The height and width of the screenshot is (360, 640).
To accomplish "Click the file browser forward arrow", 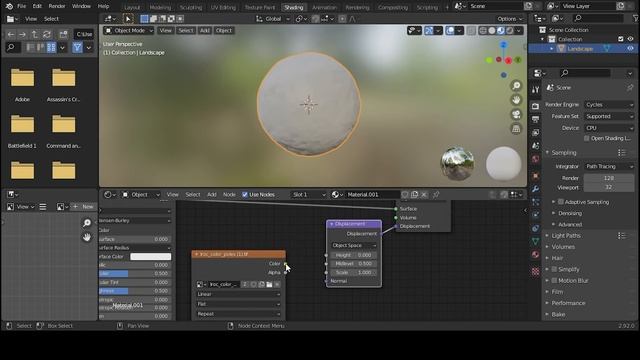I will pos(22,35).
